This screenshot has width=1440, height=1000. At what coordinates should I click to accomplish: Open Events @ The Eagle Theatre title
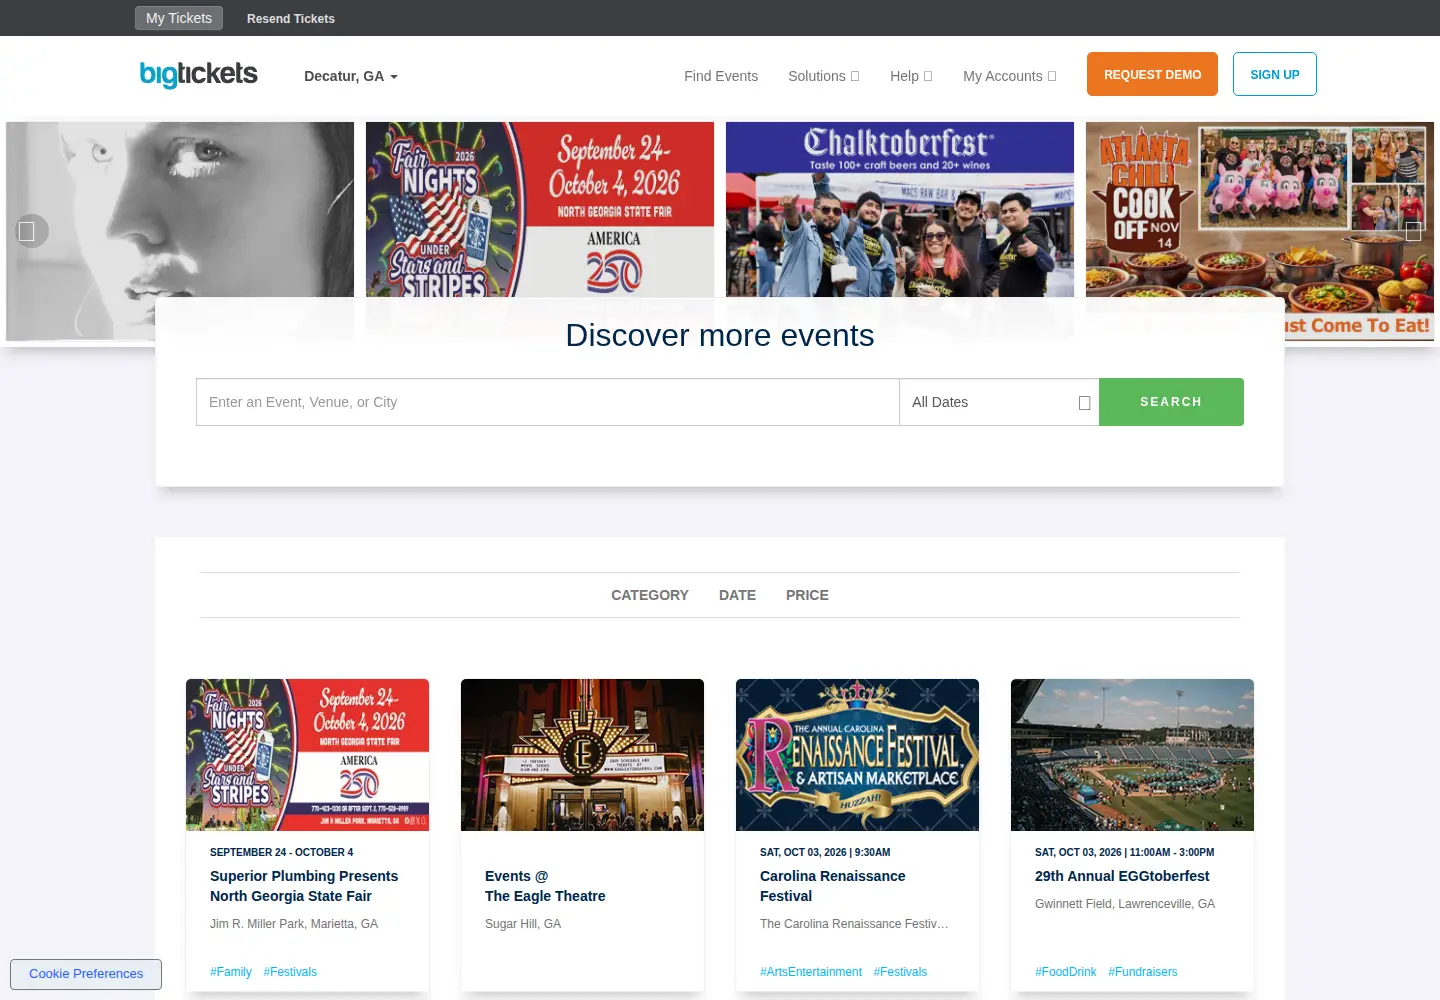tap(545, 886)
